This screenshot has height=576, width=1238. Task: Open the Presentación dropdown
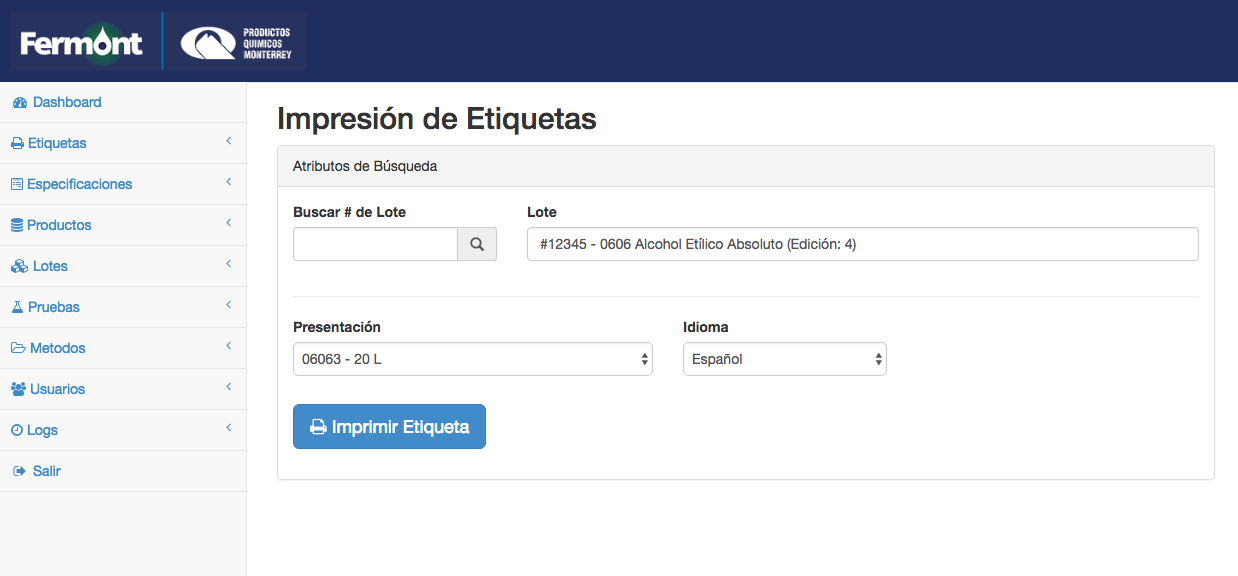(473, 359)
